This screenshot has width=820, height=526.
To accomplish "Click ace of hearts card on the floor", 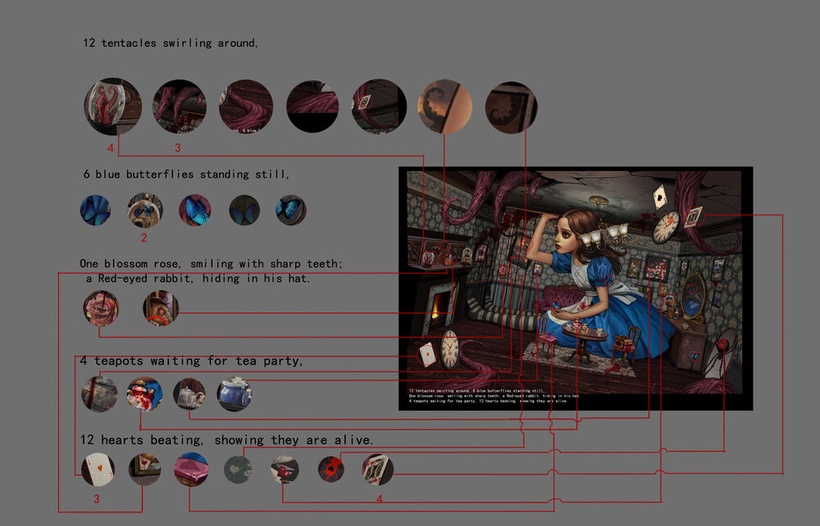I will [x=427, y=353].
